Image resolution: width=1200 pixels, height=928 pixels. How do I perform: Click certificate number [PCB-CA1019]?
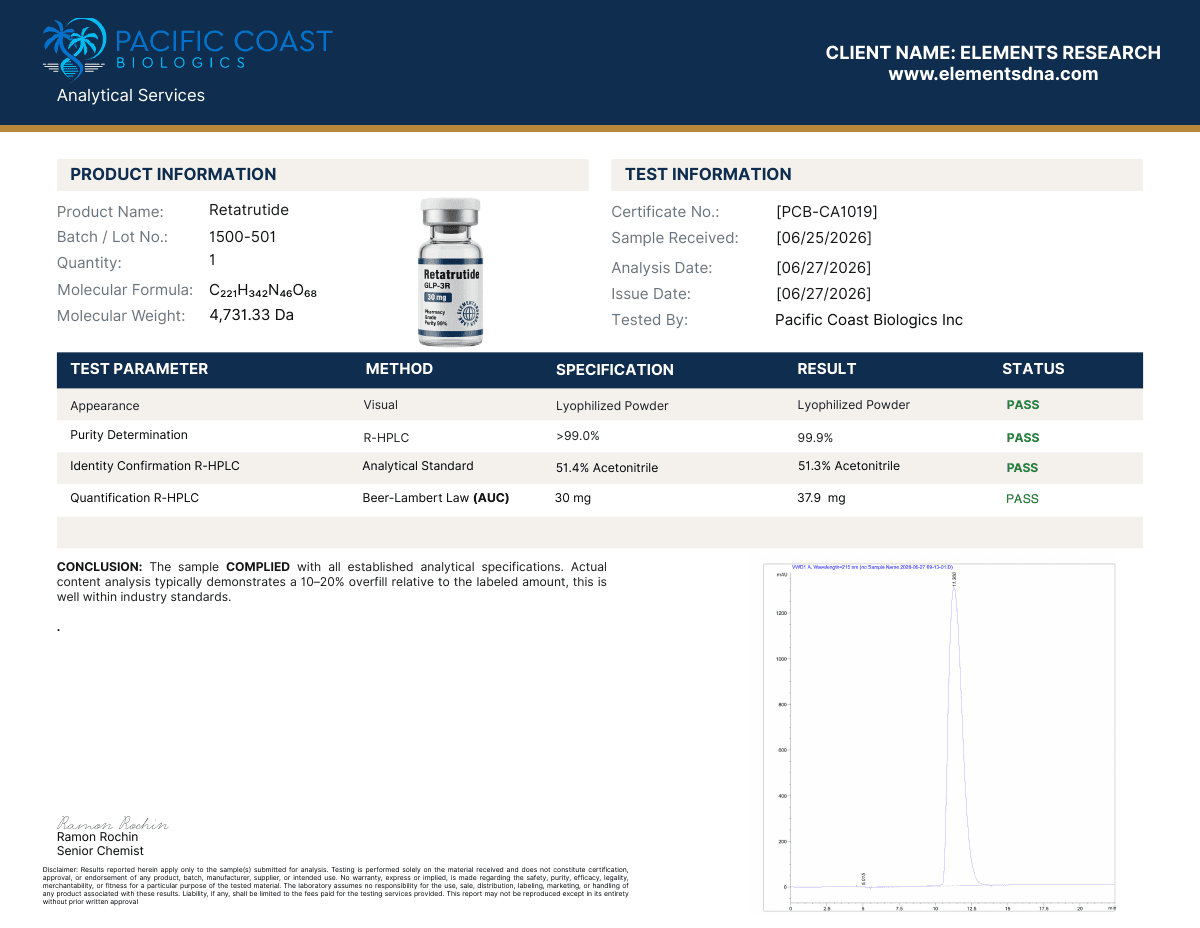coord(827,212)
